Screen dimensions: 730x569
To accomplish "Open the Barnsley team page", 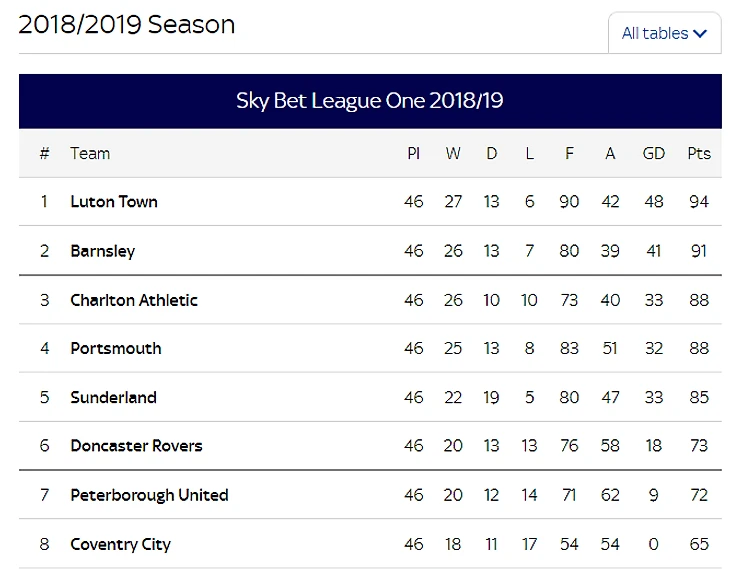I will (102, 250).
